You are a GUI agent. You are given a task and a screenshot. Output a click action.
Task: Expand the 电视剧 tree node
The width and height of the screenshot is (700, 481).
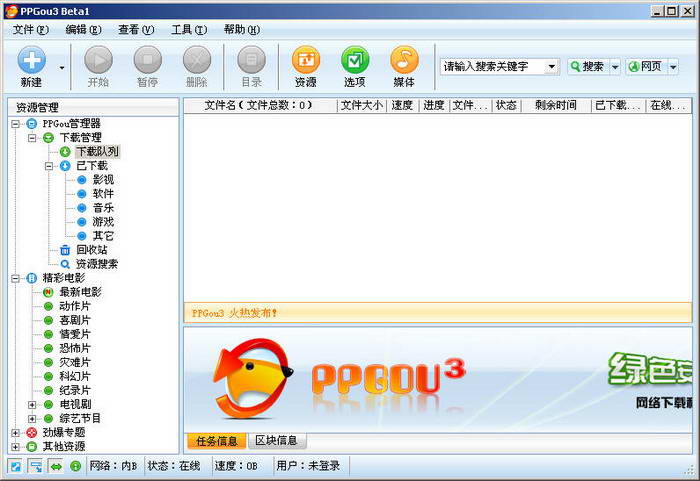tap(32, 405)
